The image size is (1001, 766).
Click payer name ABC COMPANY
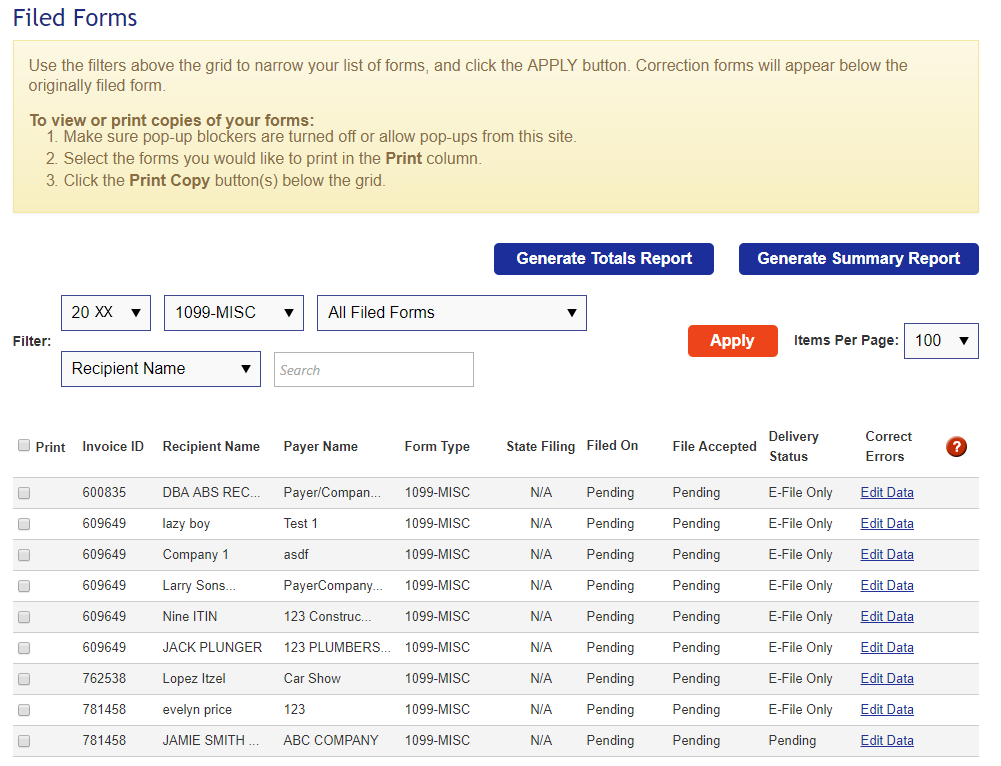pyautogui.click(x=331, y=740)
